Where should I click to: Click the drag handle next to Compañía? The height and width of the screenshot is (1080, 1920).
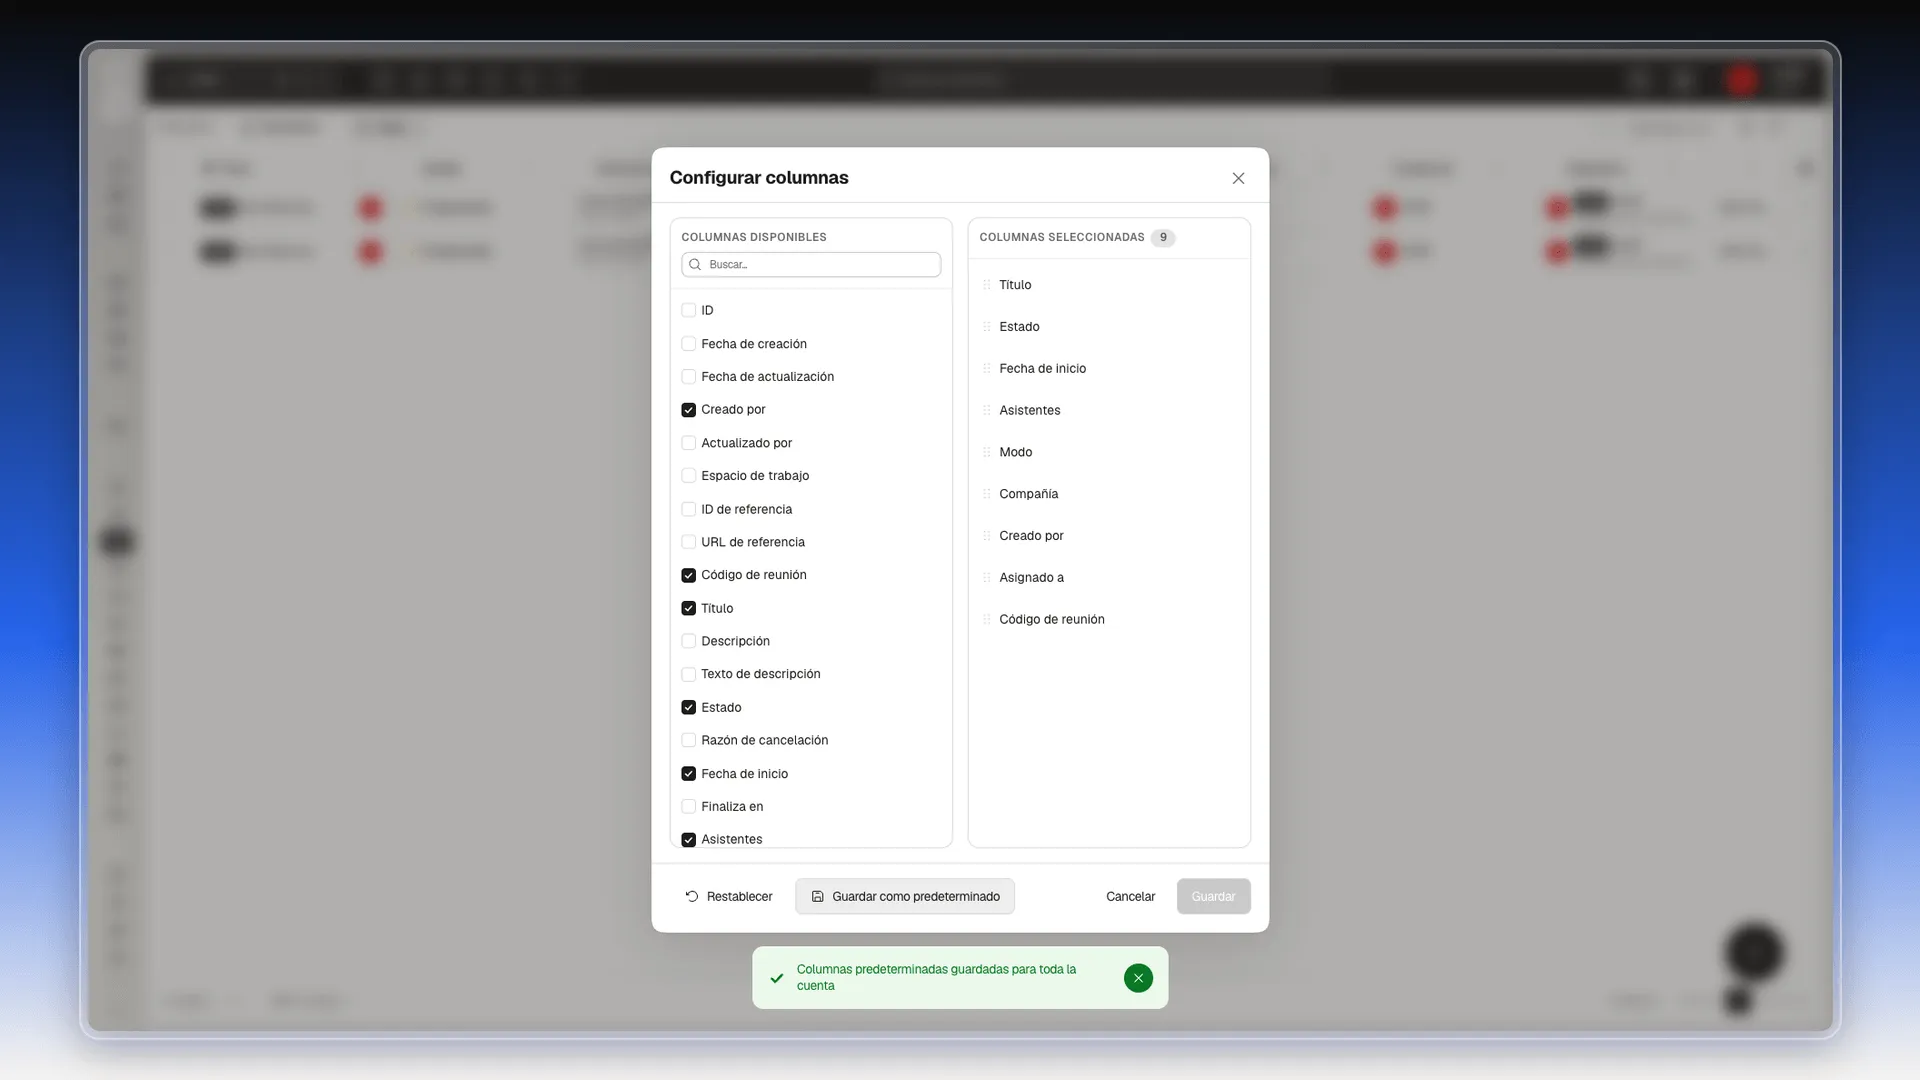(987, 494)
